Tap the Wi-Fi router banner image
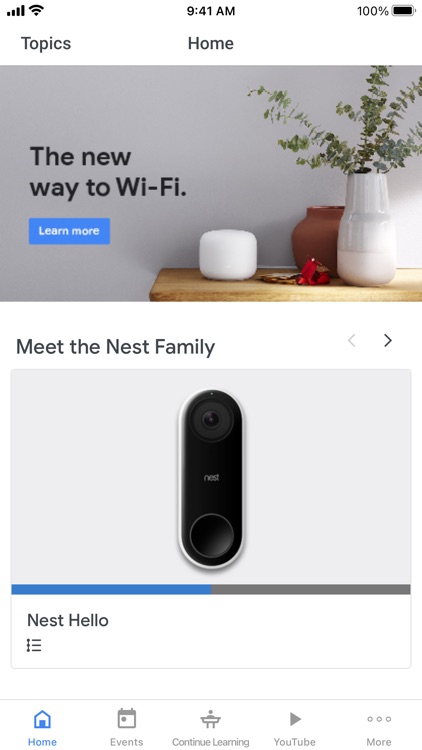Viewport: 422px width, 750px height. click(x=211, y=183)
